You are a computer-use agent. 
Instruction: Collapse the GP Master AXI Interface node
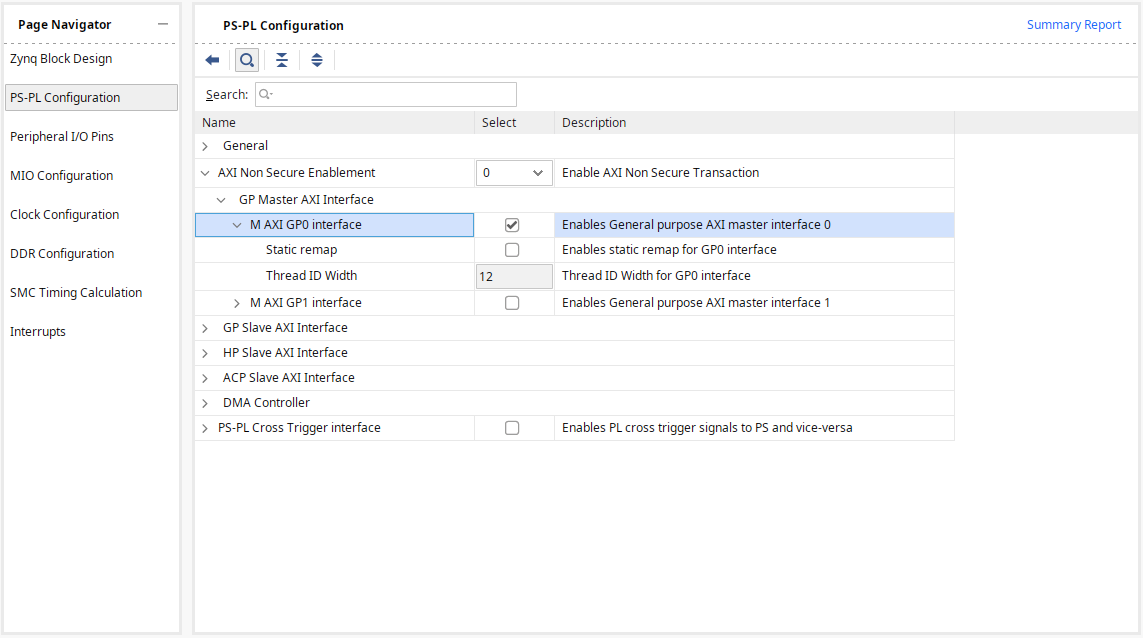click(221, 200)
